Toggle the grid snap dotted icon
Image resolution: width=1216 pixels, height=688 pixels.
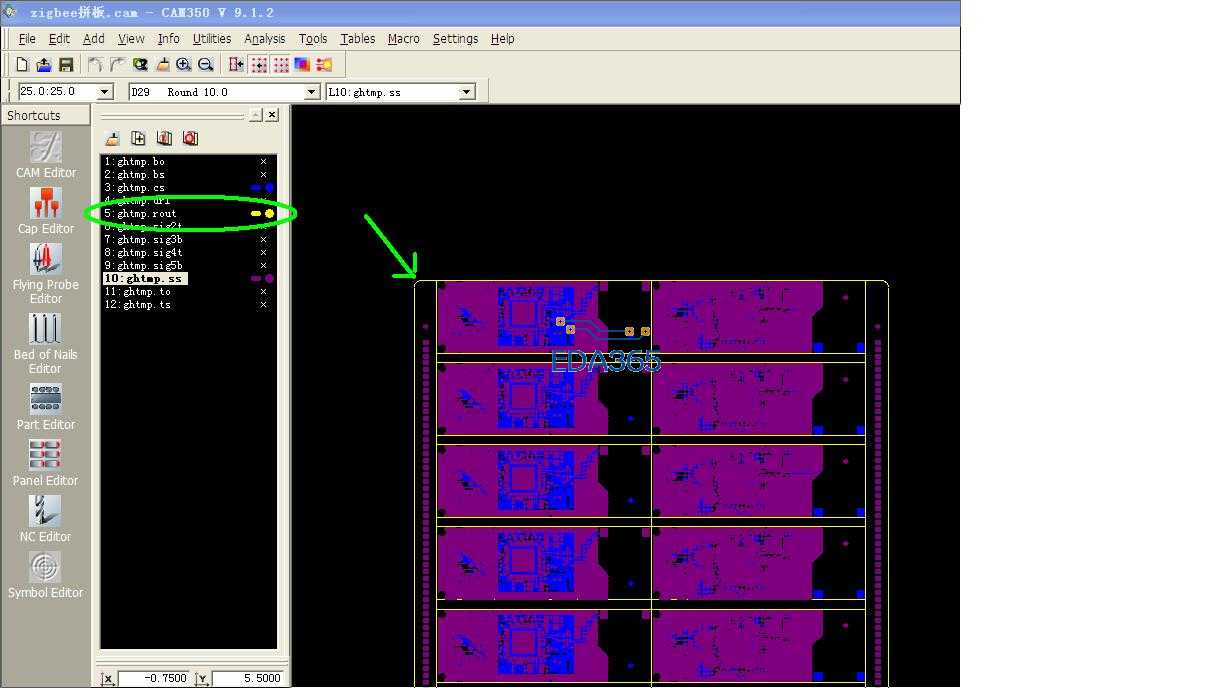click(x=259, y=64)
